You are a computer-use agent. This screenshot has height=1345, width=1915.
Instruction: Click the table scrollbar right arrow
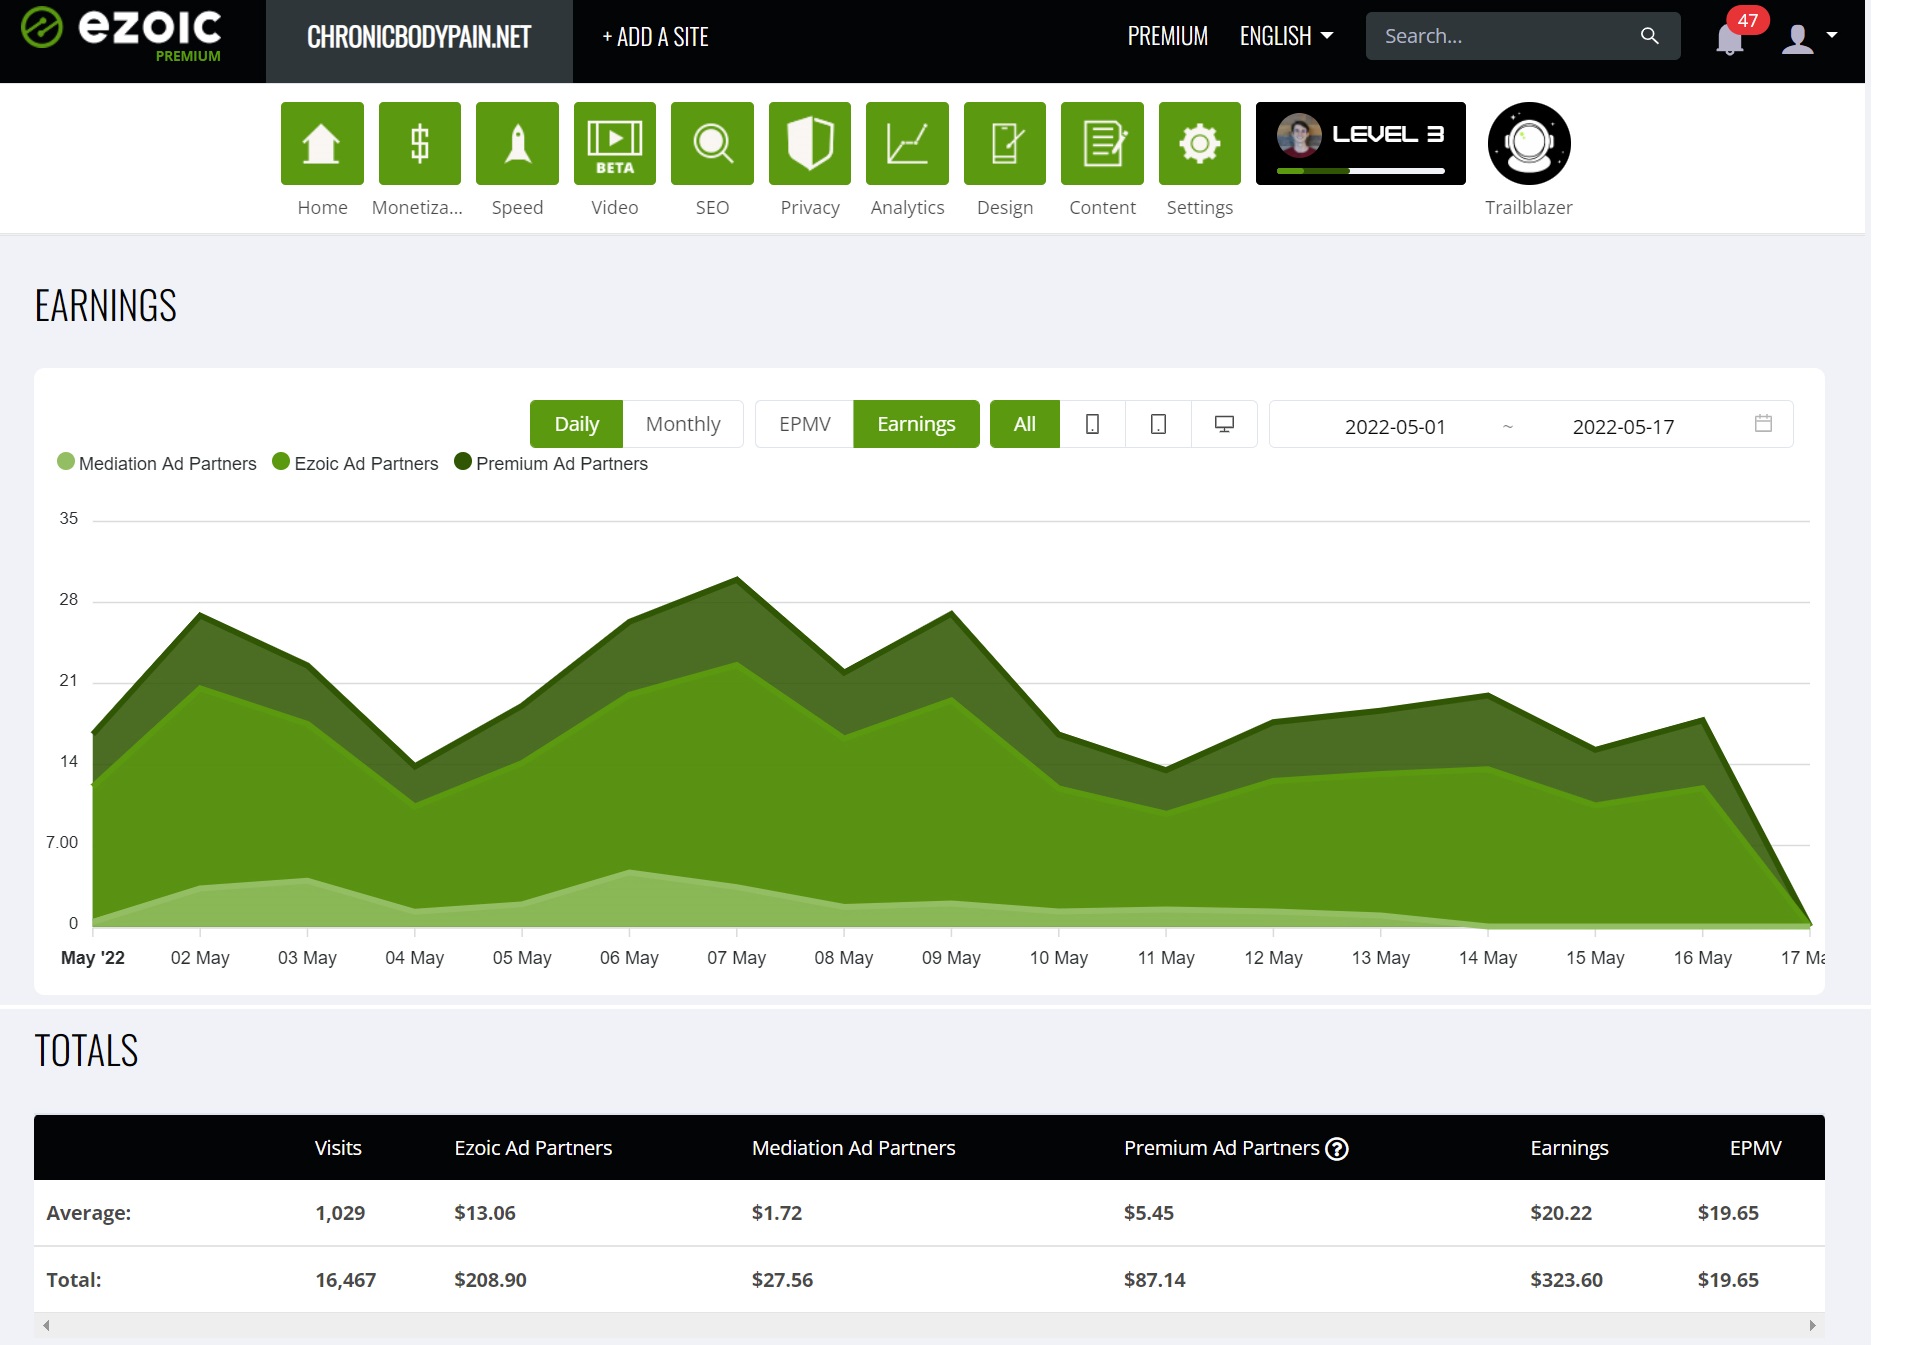click(1812, 1326)
